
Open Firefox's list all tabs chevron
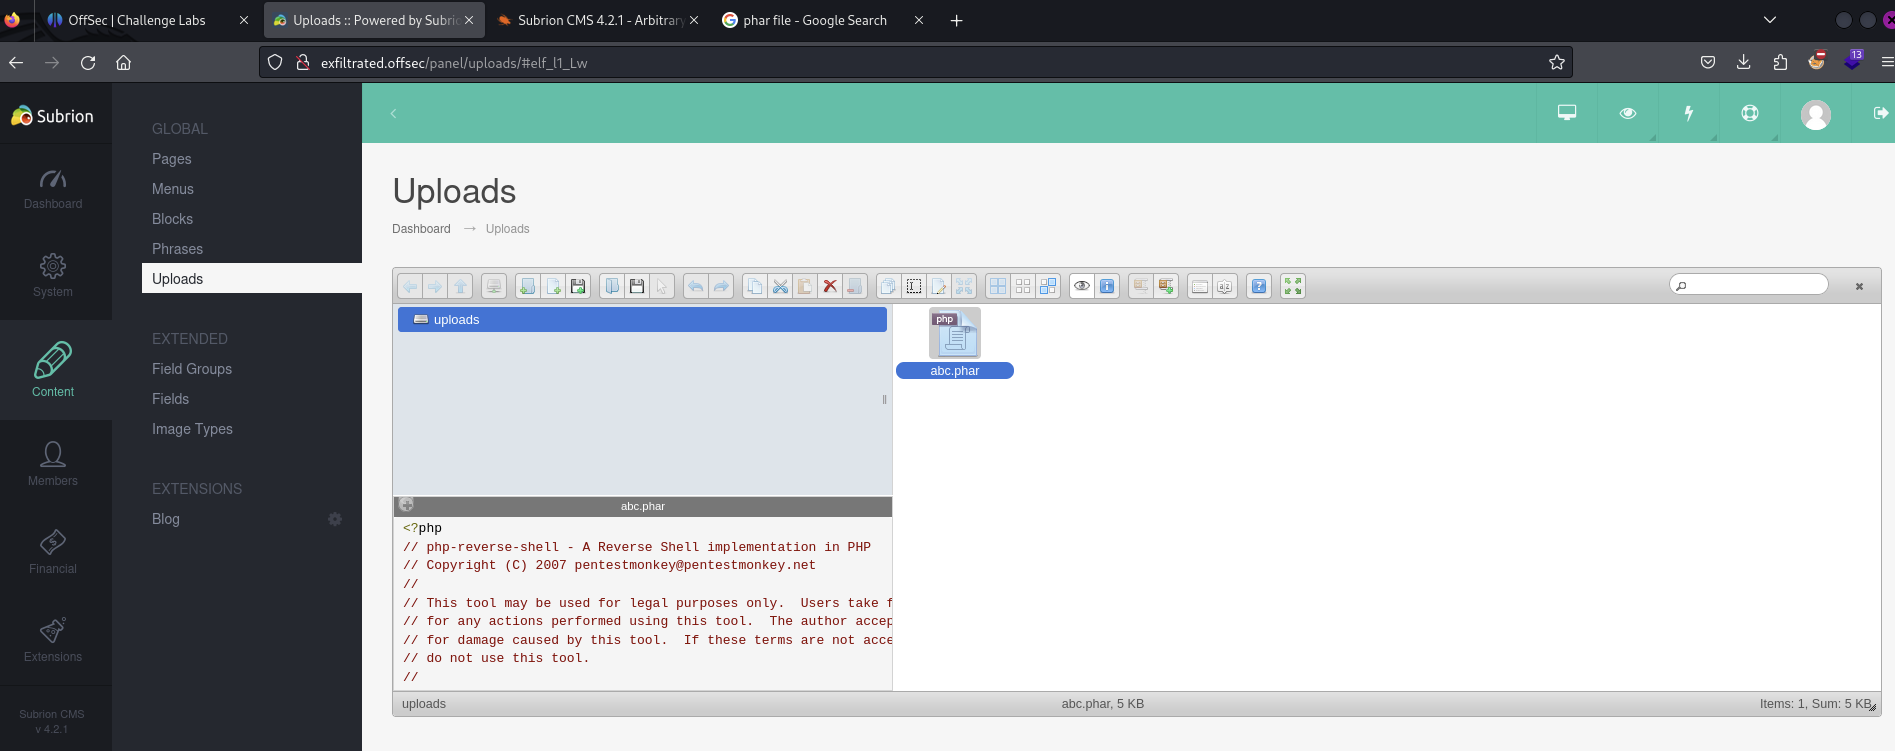click(1769, 20)
